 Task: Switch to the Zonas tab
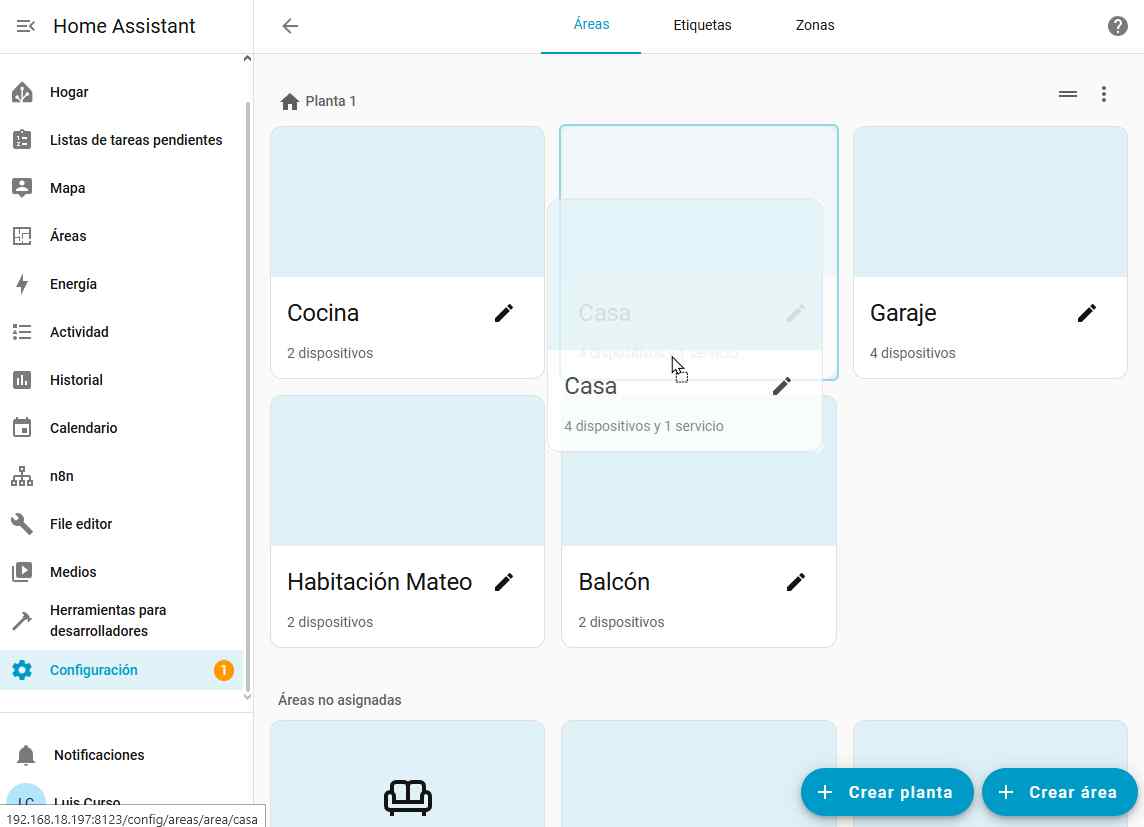(x=815, y=26)
